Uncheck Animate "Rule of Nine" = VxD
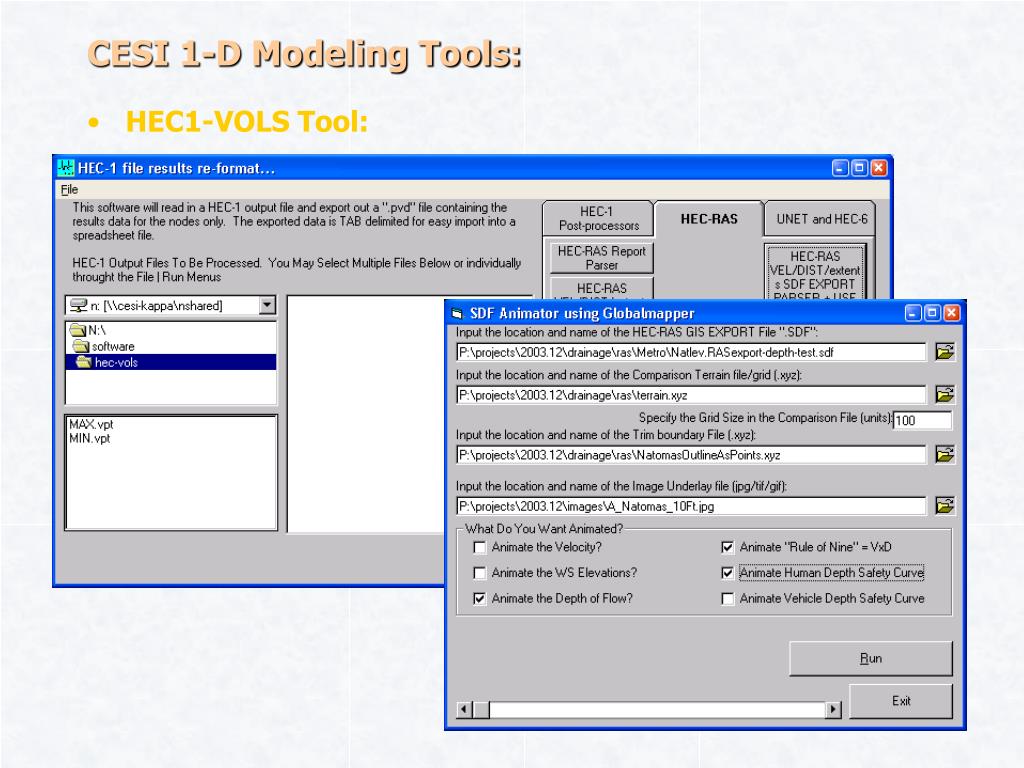 tap(728, 547)
